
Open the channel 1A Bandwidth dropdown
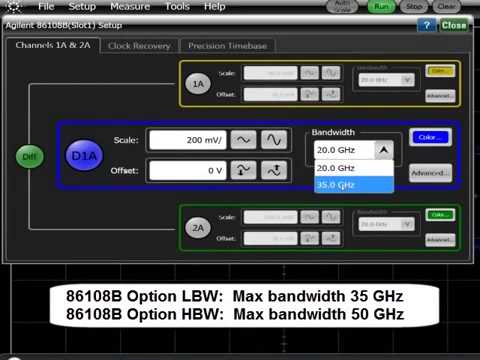click(x=387, y=80)
